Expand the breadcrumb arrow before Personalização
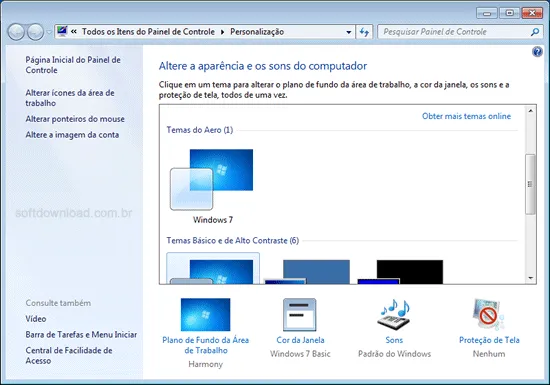The height and width of the screenshot is (385, 550). (222, 32)
